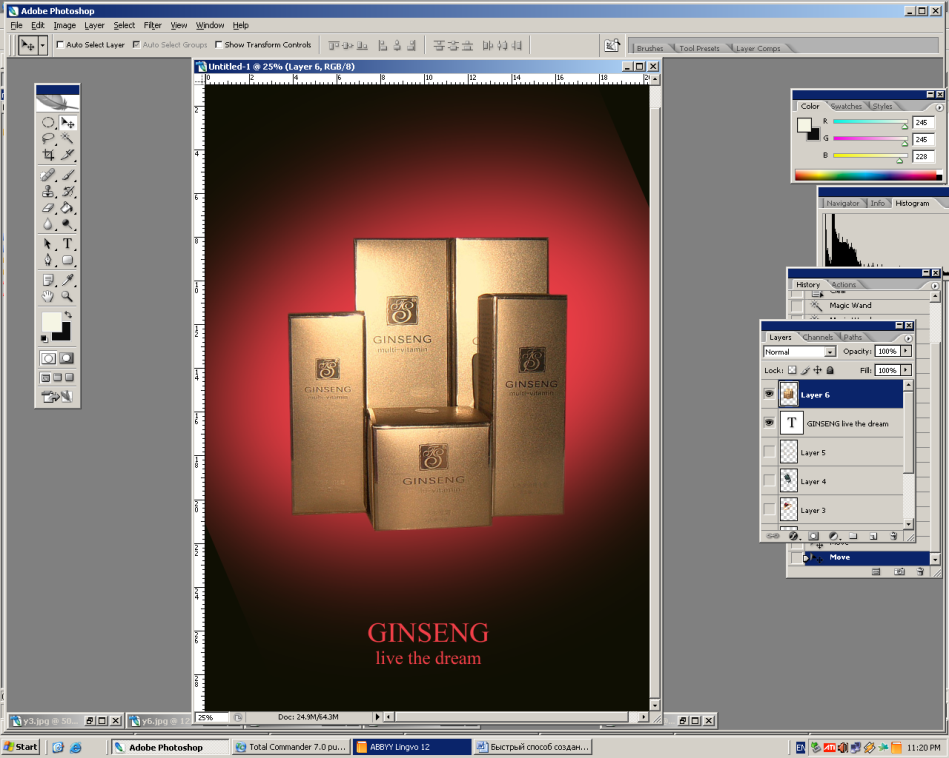The height and width of the screenshot is (758, 949).
Task: Show Layer 4 visibility box
Action: point(769,481)
